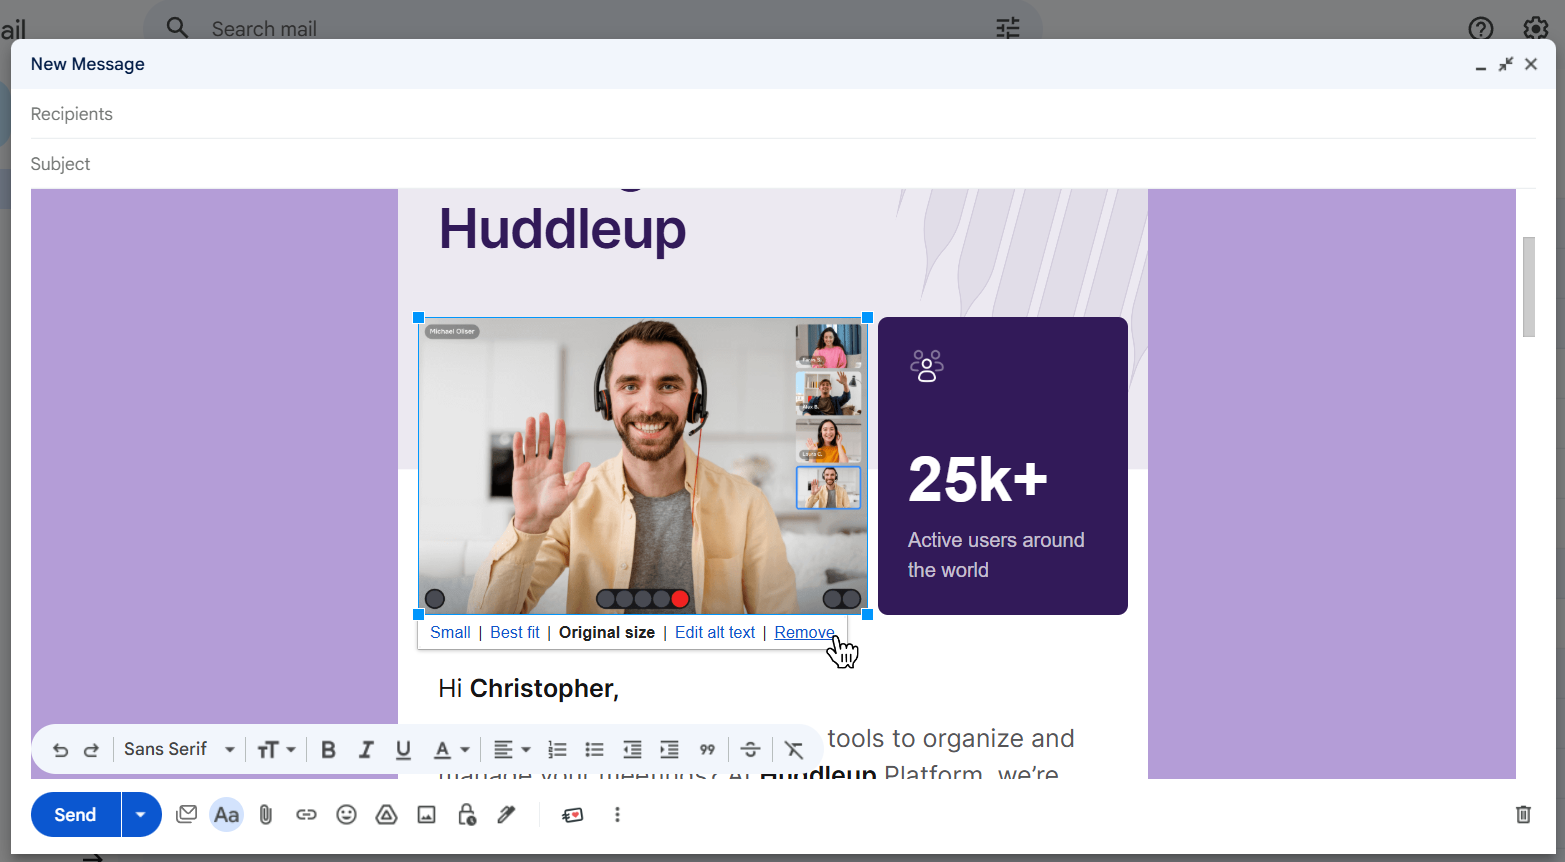1565x862 pixels.
Task: Open the emoji picker
Action: tap(346, 815)
